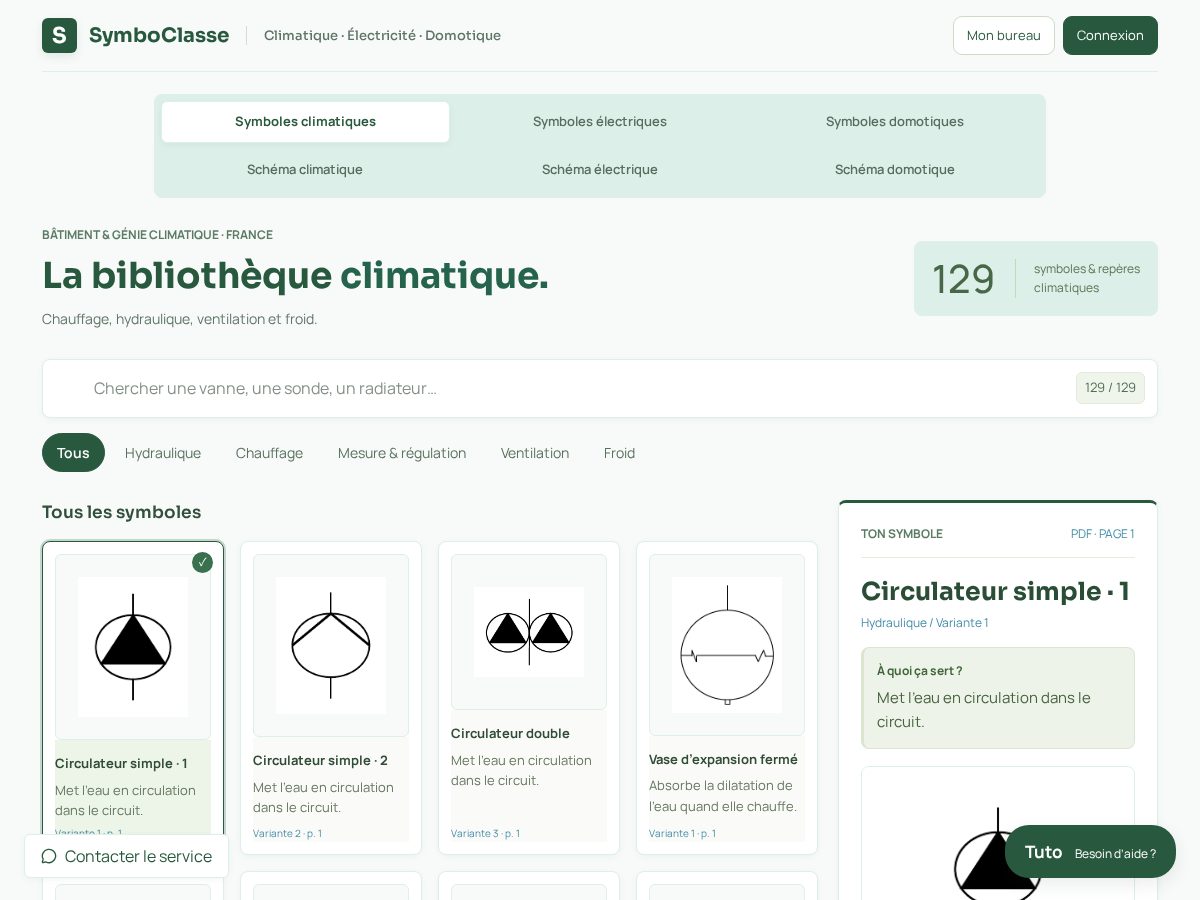Open the Tuto help button
The image size is (1200, 900).
(1090, 852)
